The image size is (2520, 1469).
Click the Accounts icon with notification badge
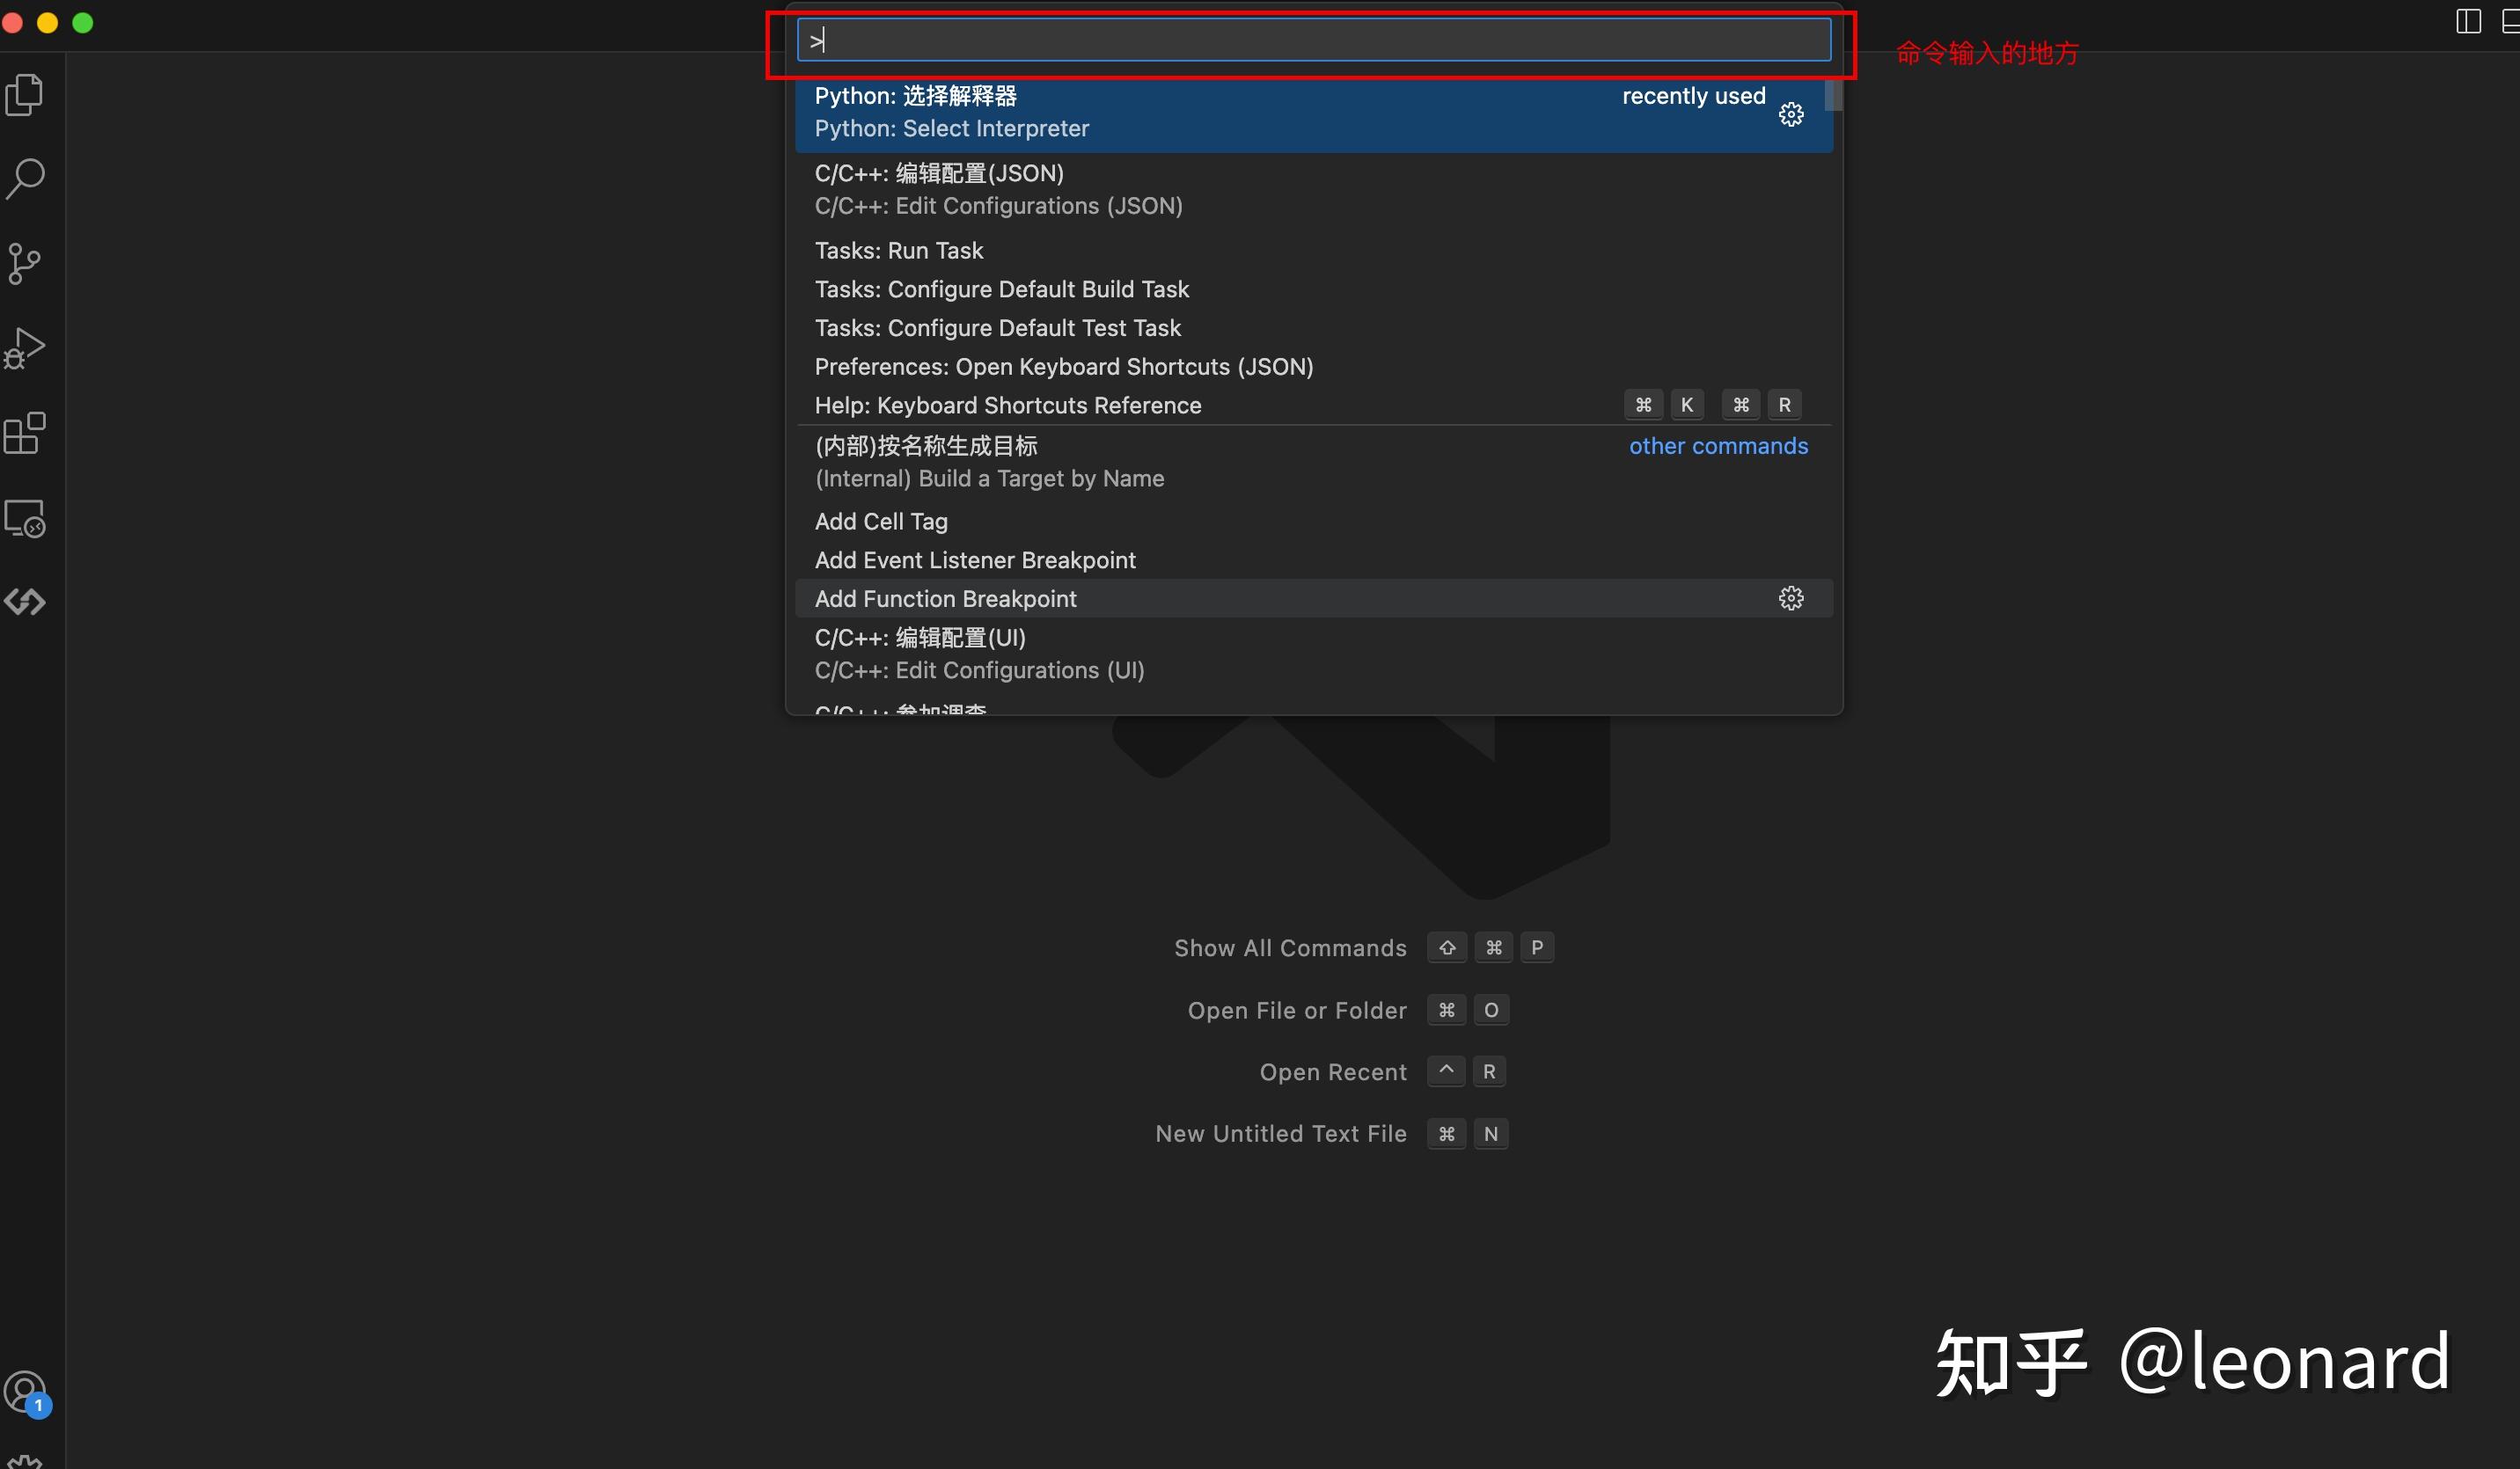[25, 1390]
